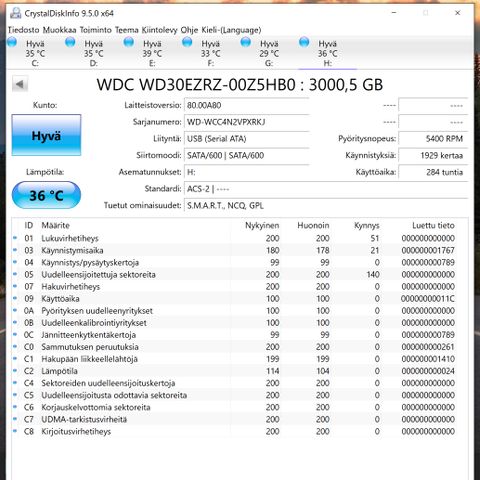The image size is (480, 480).
Task: Click the disk title WDC WD30EZRZ-00Z5HB0
Action: [196, 85]
